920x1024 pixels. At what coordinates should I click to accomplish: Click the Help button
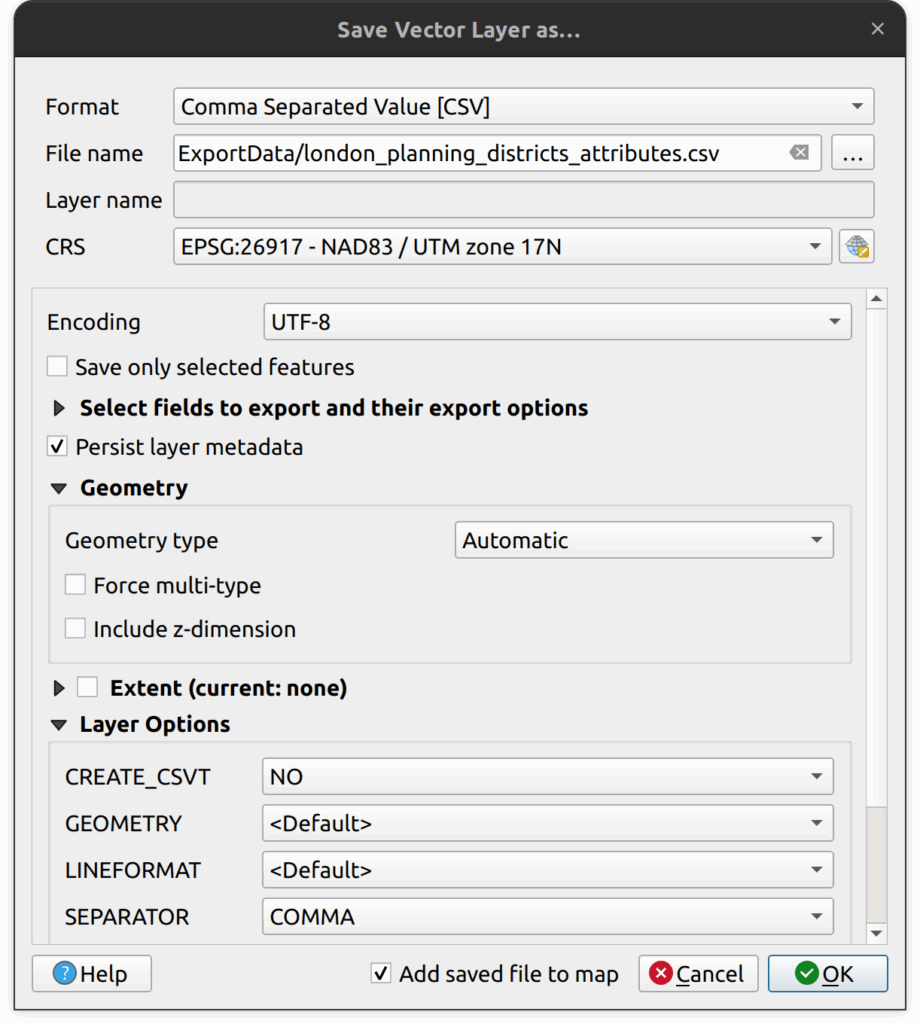tap(92, 974)
